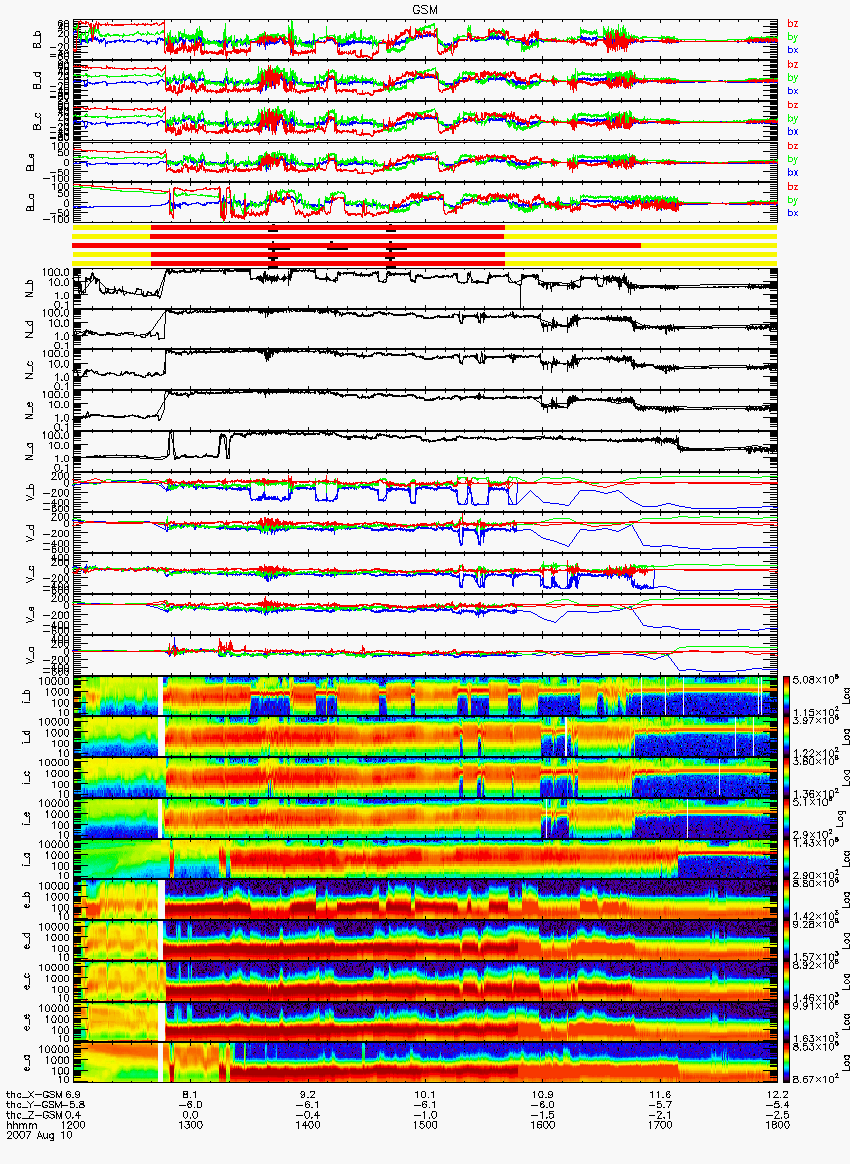
Task: Click the Y-GSM value -5.4
Action: 777,1105
